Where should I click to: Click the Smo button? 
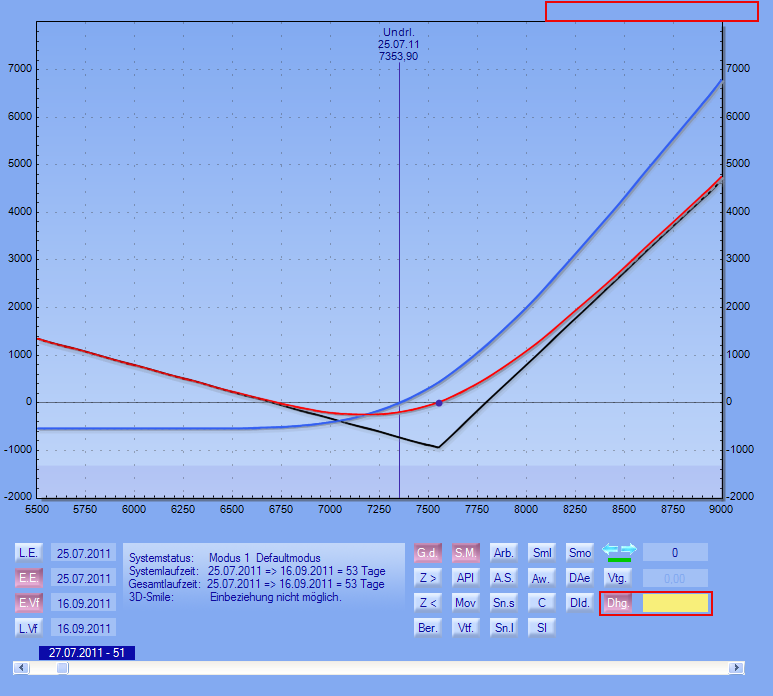(x=580, y=552)
